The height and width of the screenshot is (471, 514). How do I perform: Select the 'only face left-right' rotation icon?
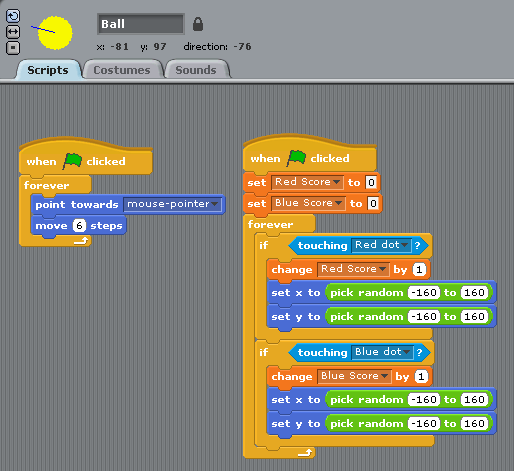[13, 32]
